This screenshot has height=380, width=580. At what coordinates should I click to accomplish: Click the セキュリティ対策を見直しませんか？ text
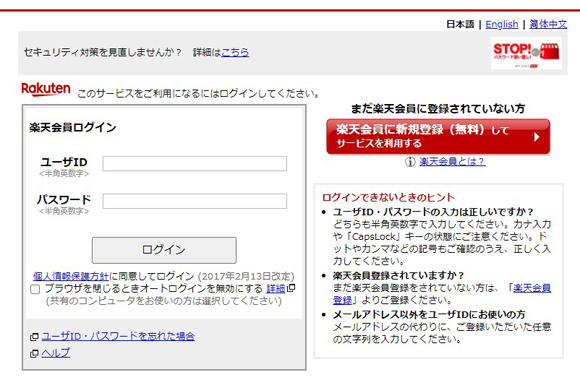coord(103,52)
